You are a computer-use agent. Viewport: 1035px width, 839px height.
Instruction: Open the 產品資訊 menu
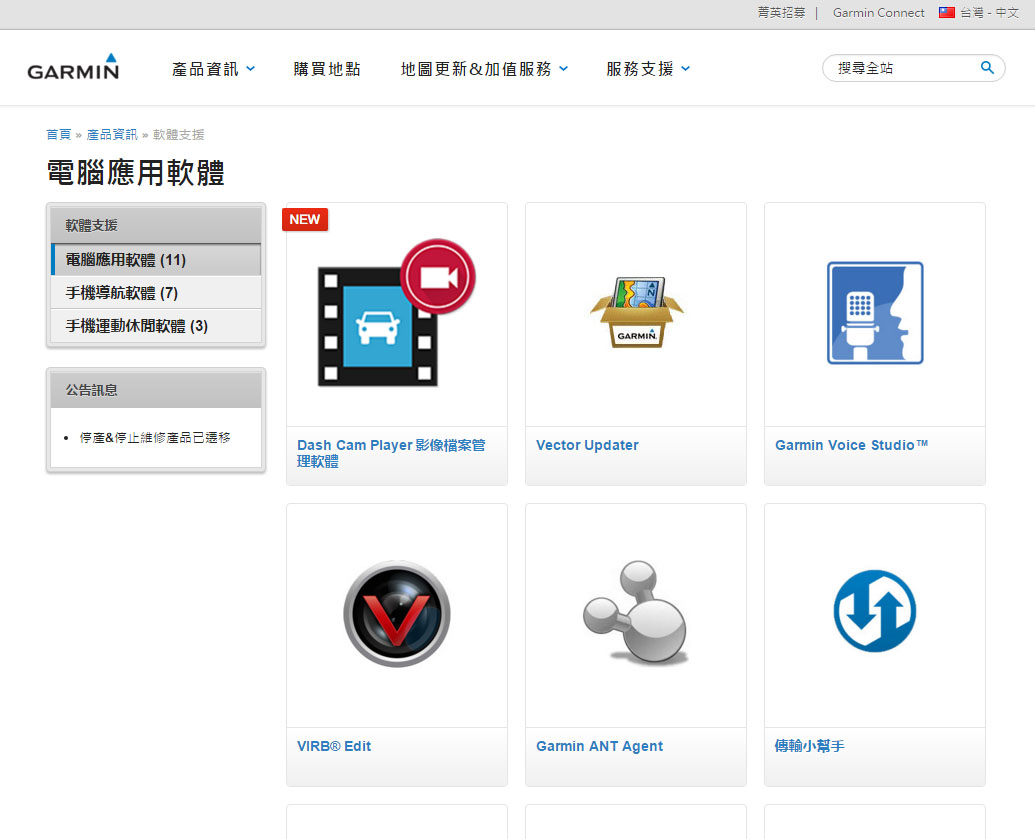[205, 69]
